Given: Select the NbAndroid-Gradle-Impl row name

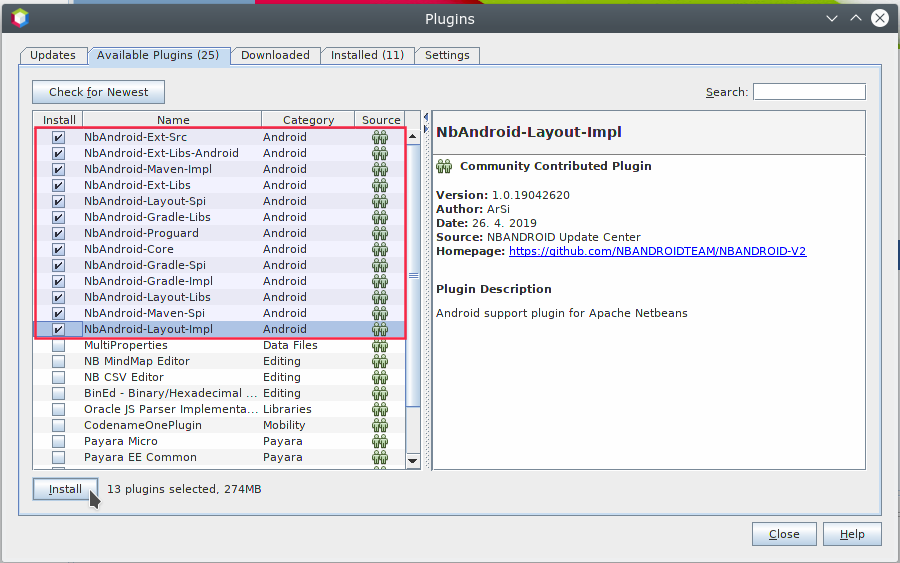Looking at the screenshot, I should [148, 281].
